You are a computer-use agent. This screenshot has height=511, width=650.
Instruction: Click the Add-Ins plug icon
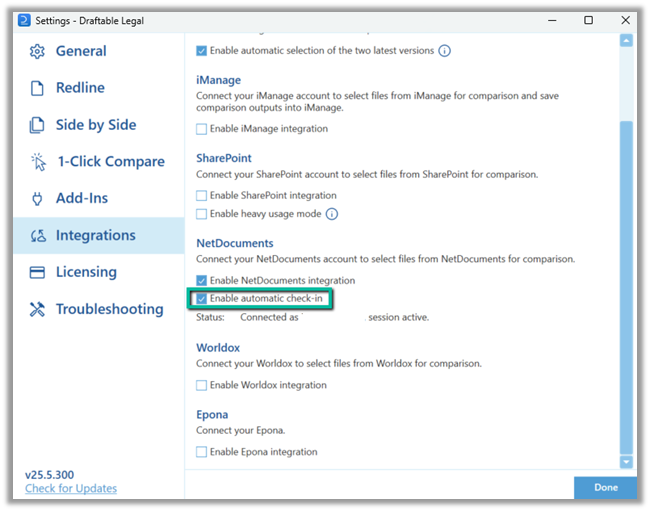click(x=37, y=199)
